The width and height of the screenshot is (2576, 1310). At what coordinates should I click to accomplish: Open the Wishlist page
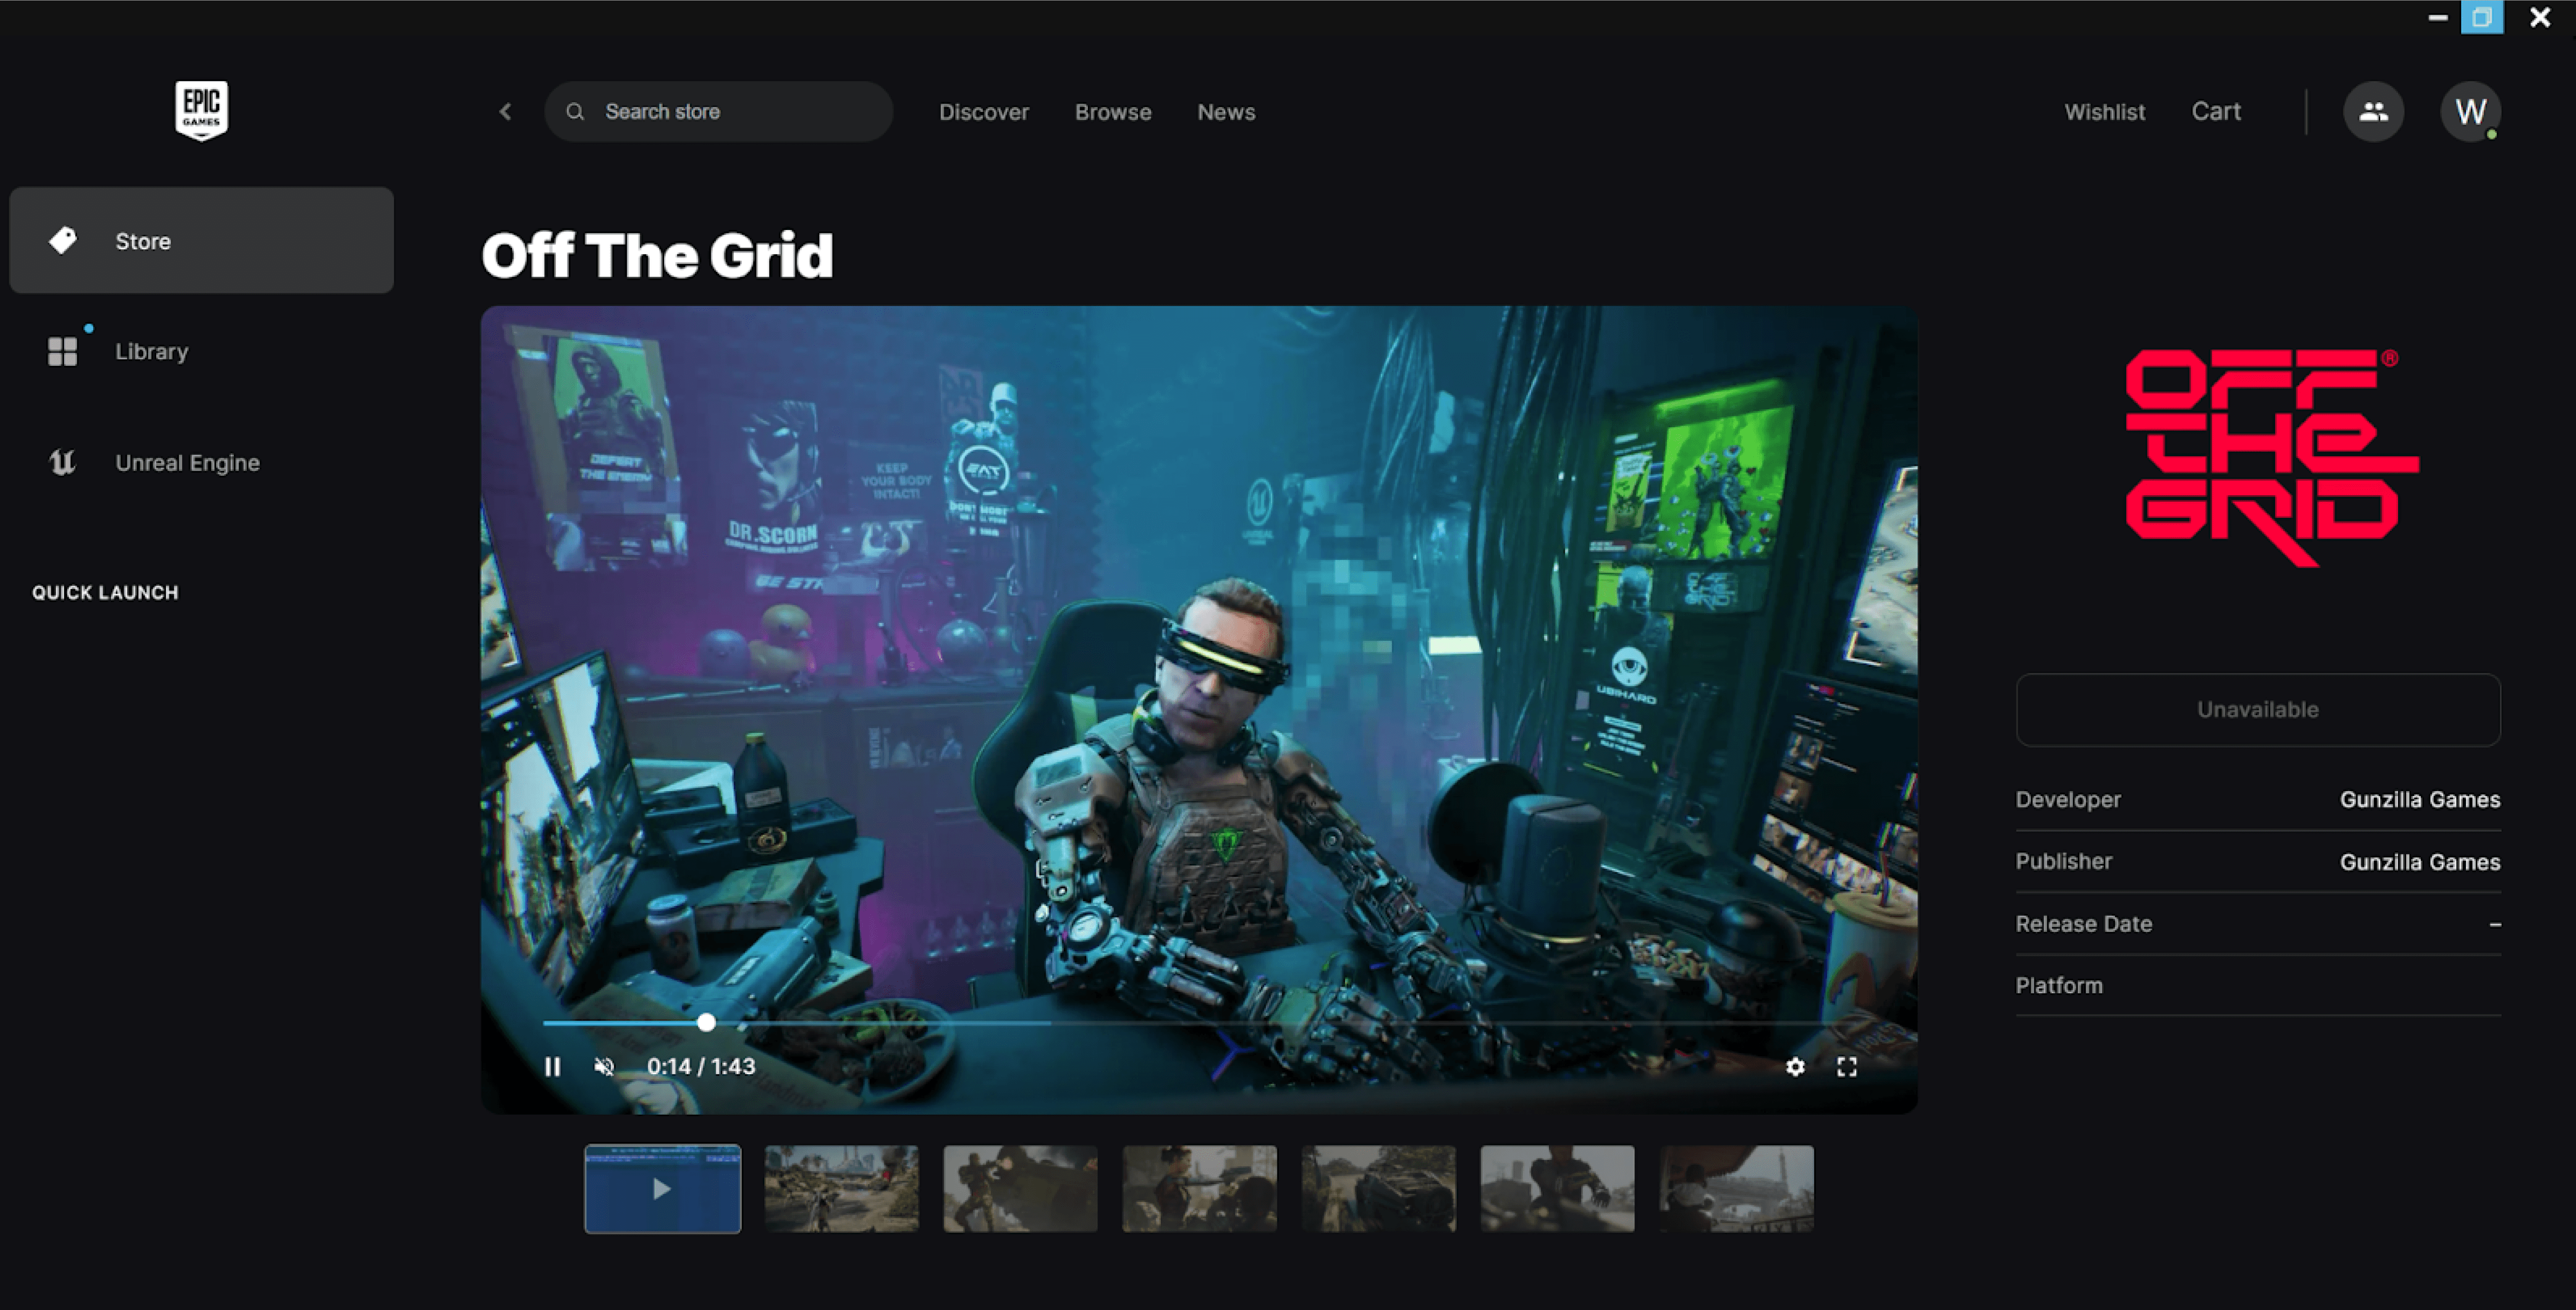click(2104, 112)
